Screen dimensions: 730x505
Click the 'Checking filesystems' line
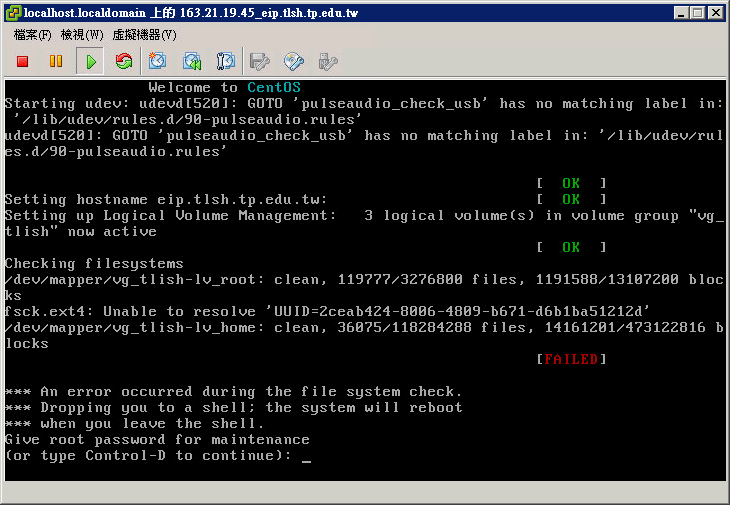point(95,264)
